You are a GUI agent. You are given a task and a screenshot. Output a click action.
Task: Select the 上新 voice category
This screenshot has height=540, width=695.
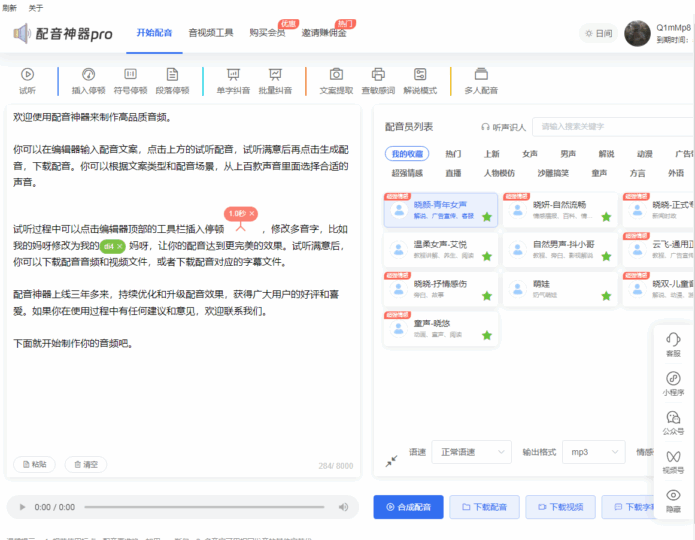[x=492, y=154]
